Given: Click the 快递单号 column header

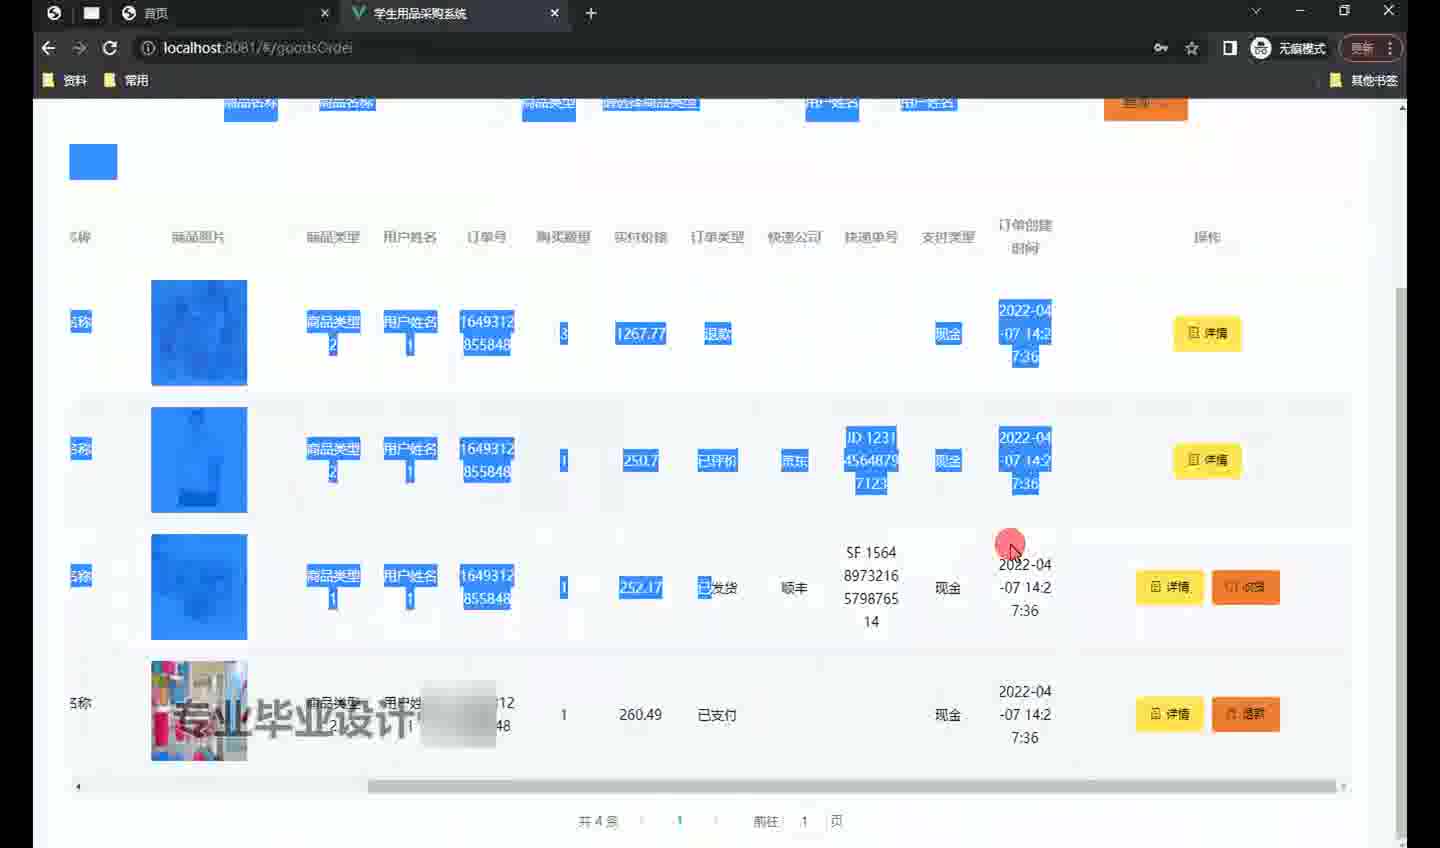Looking at the screenshot, I should tap(871, 237).
